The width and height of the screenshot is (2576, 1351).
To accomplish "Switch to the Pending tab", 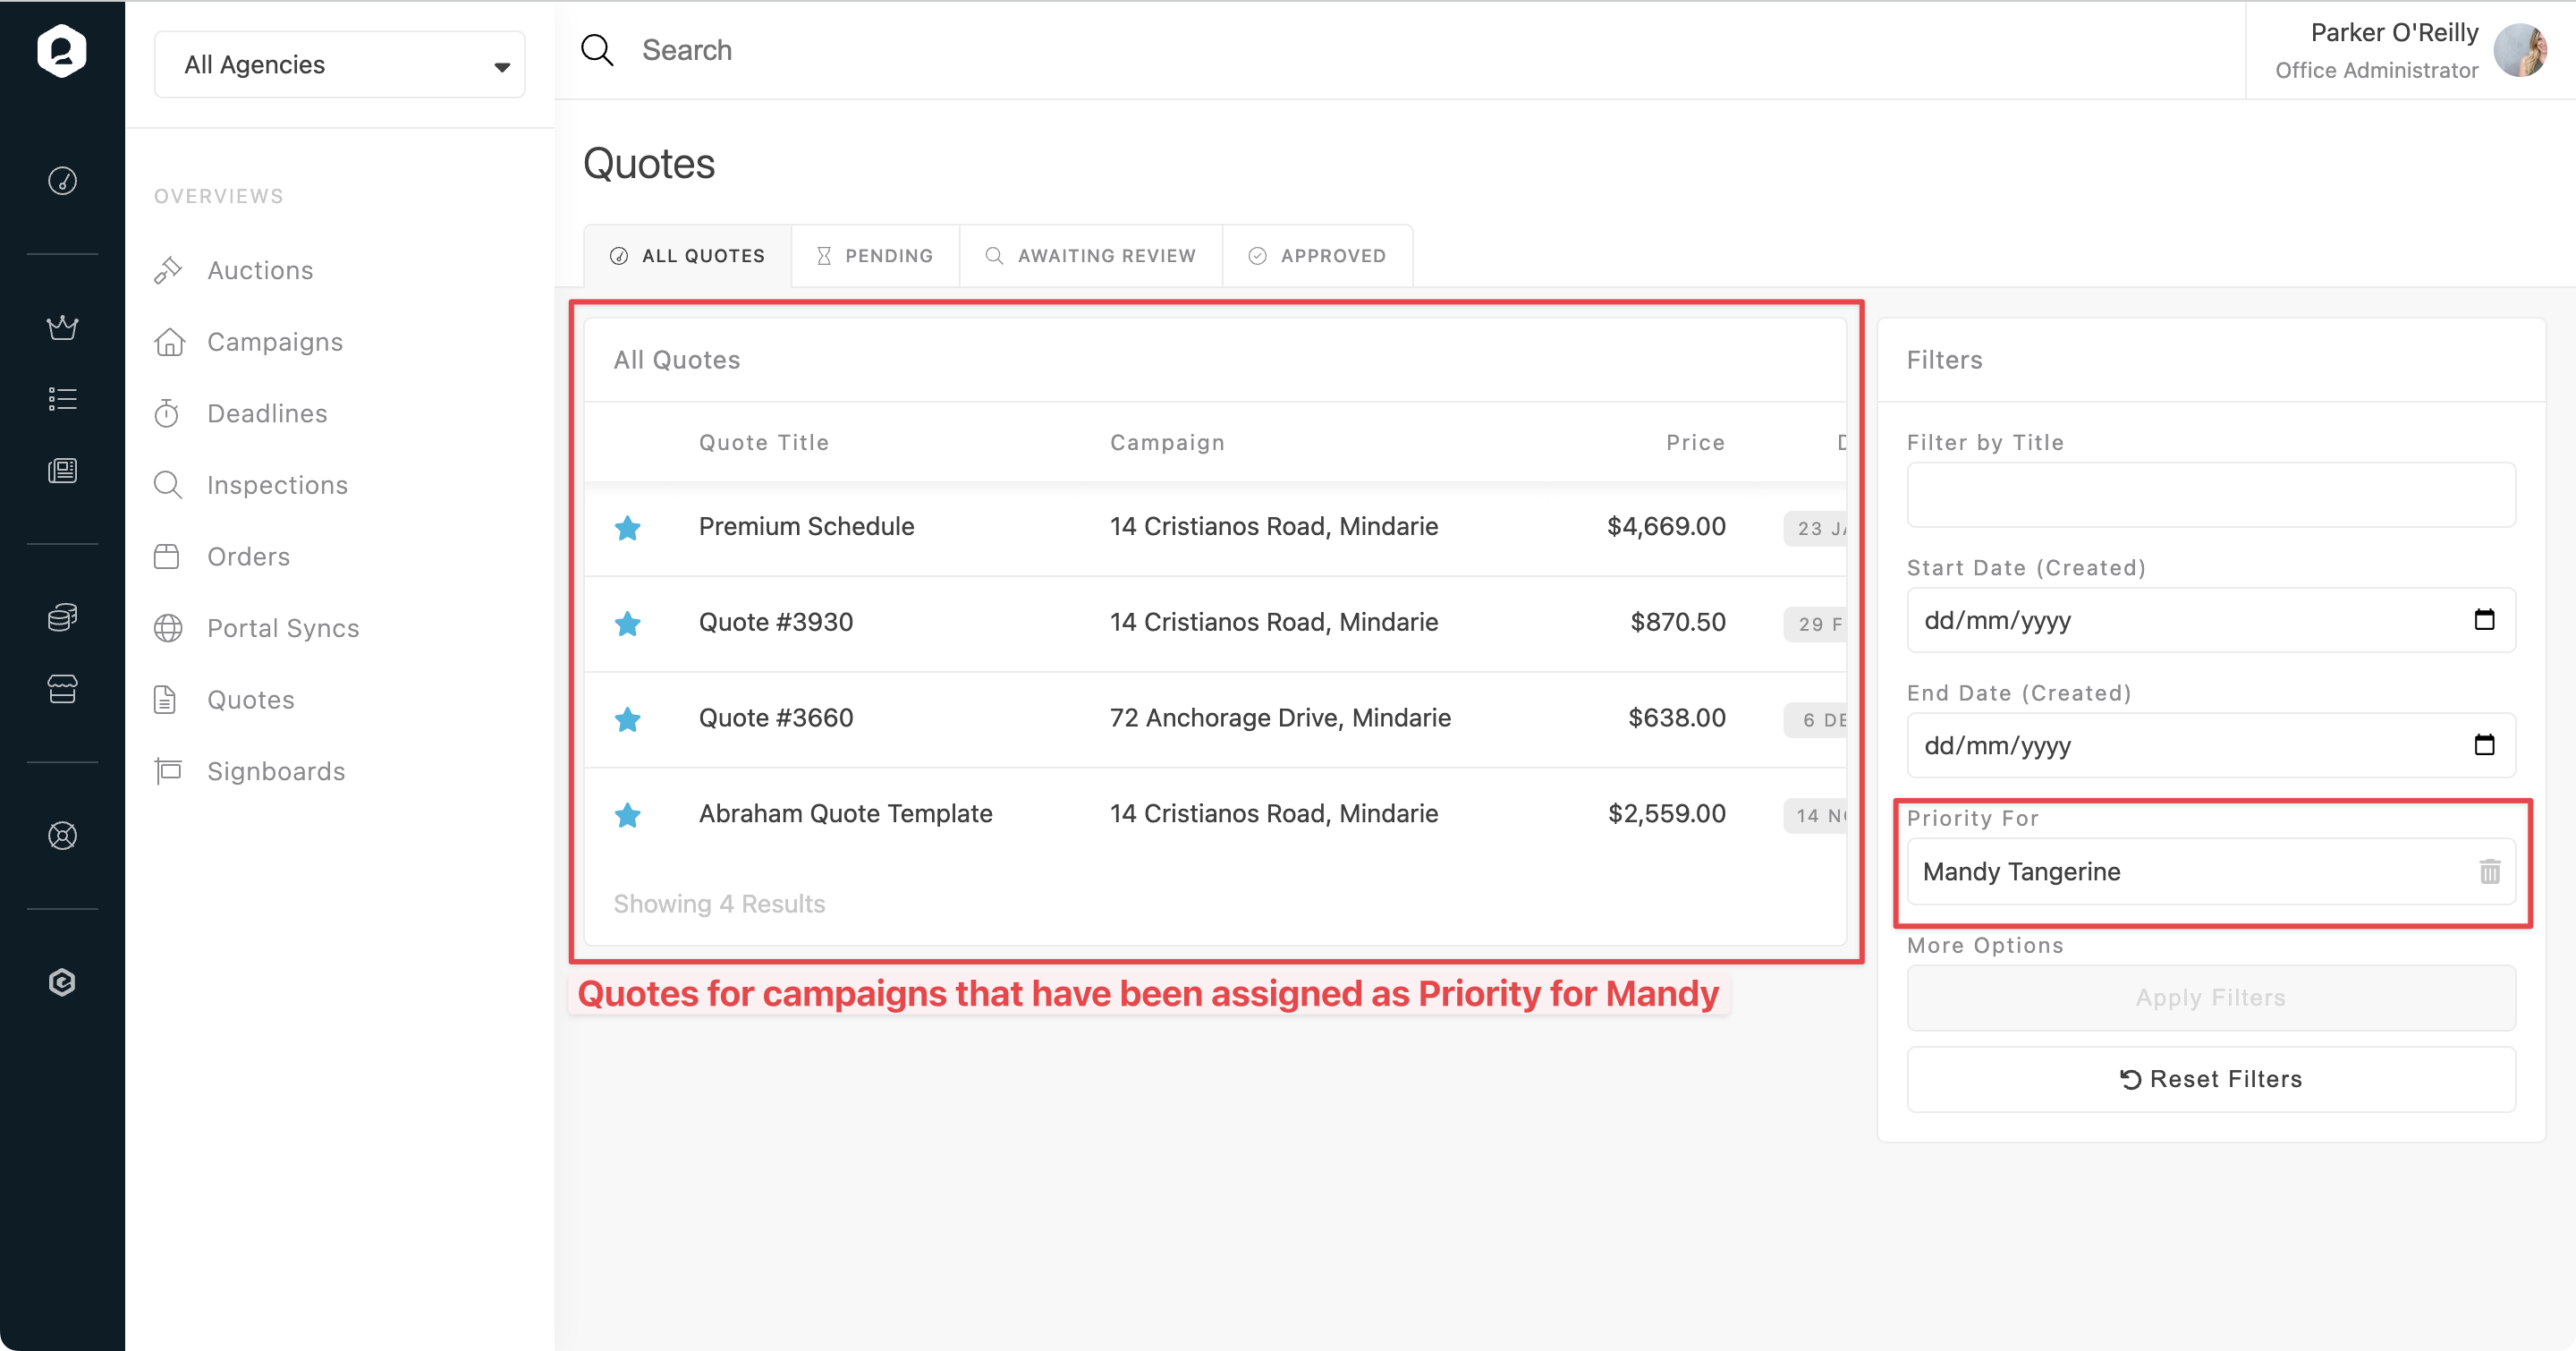I will tap(875, 256).
